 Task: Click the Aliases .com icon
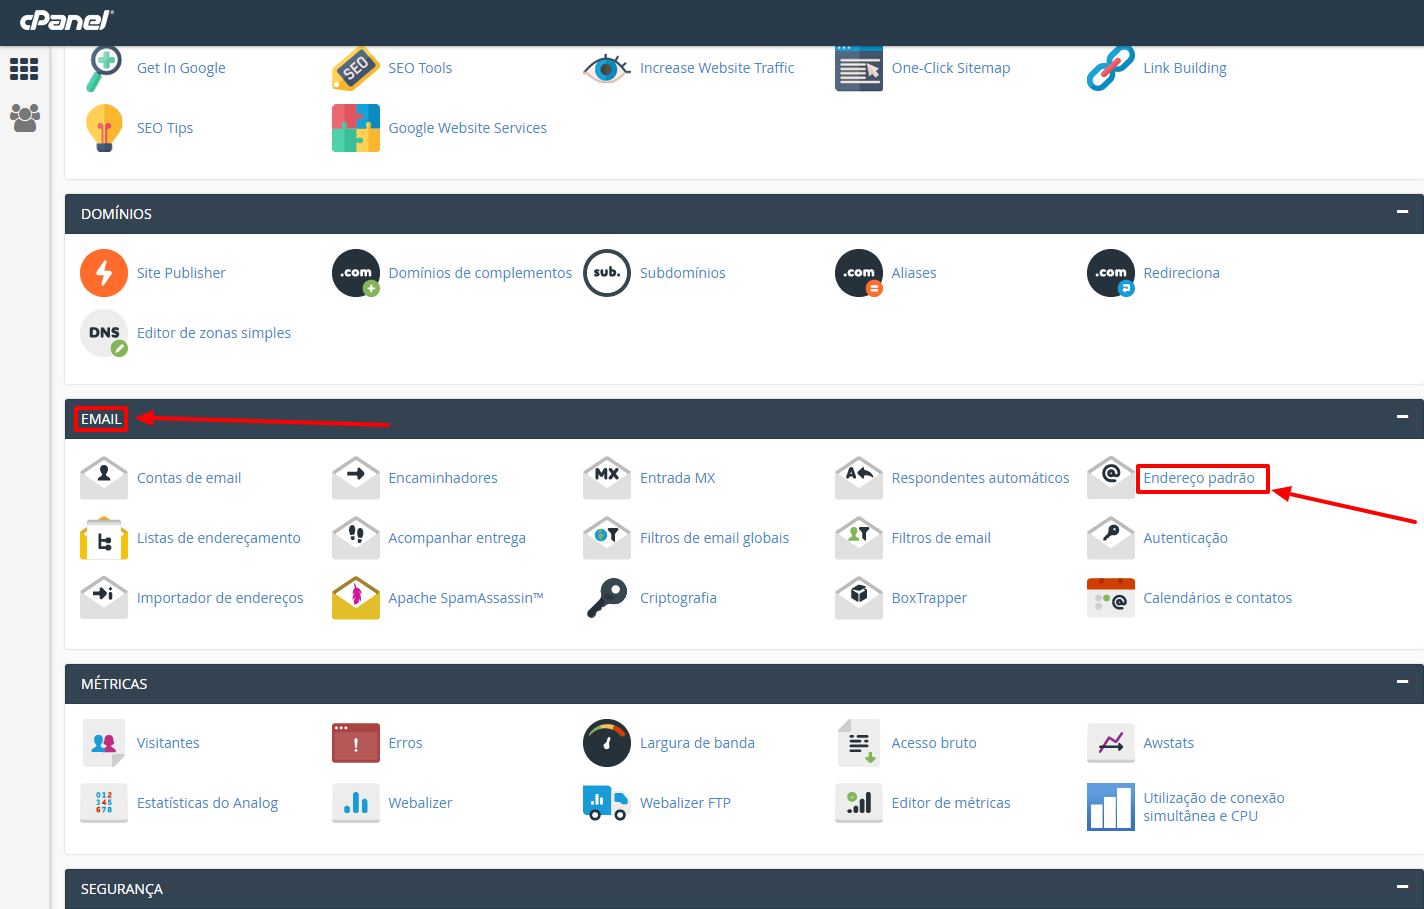[859, 273]
